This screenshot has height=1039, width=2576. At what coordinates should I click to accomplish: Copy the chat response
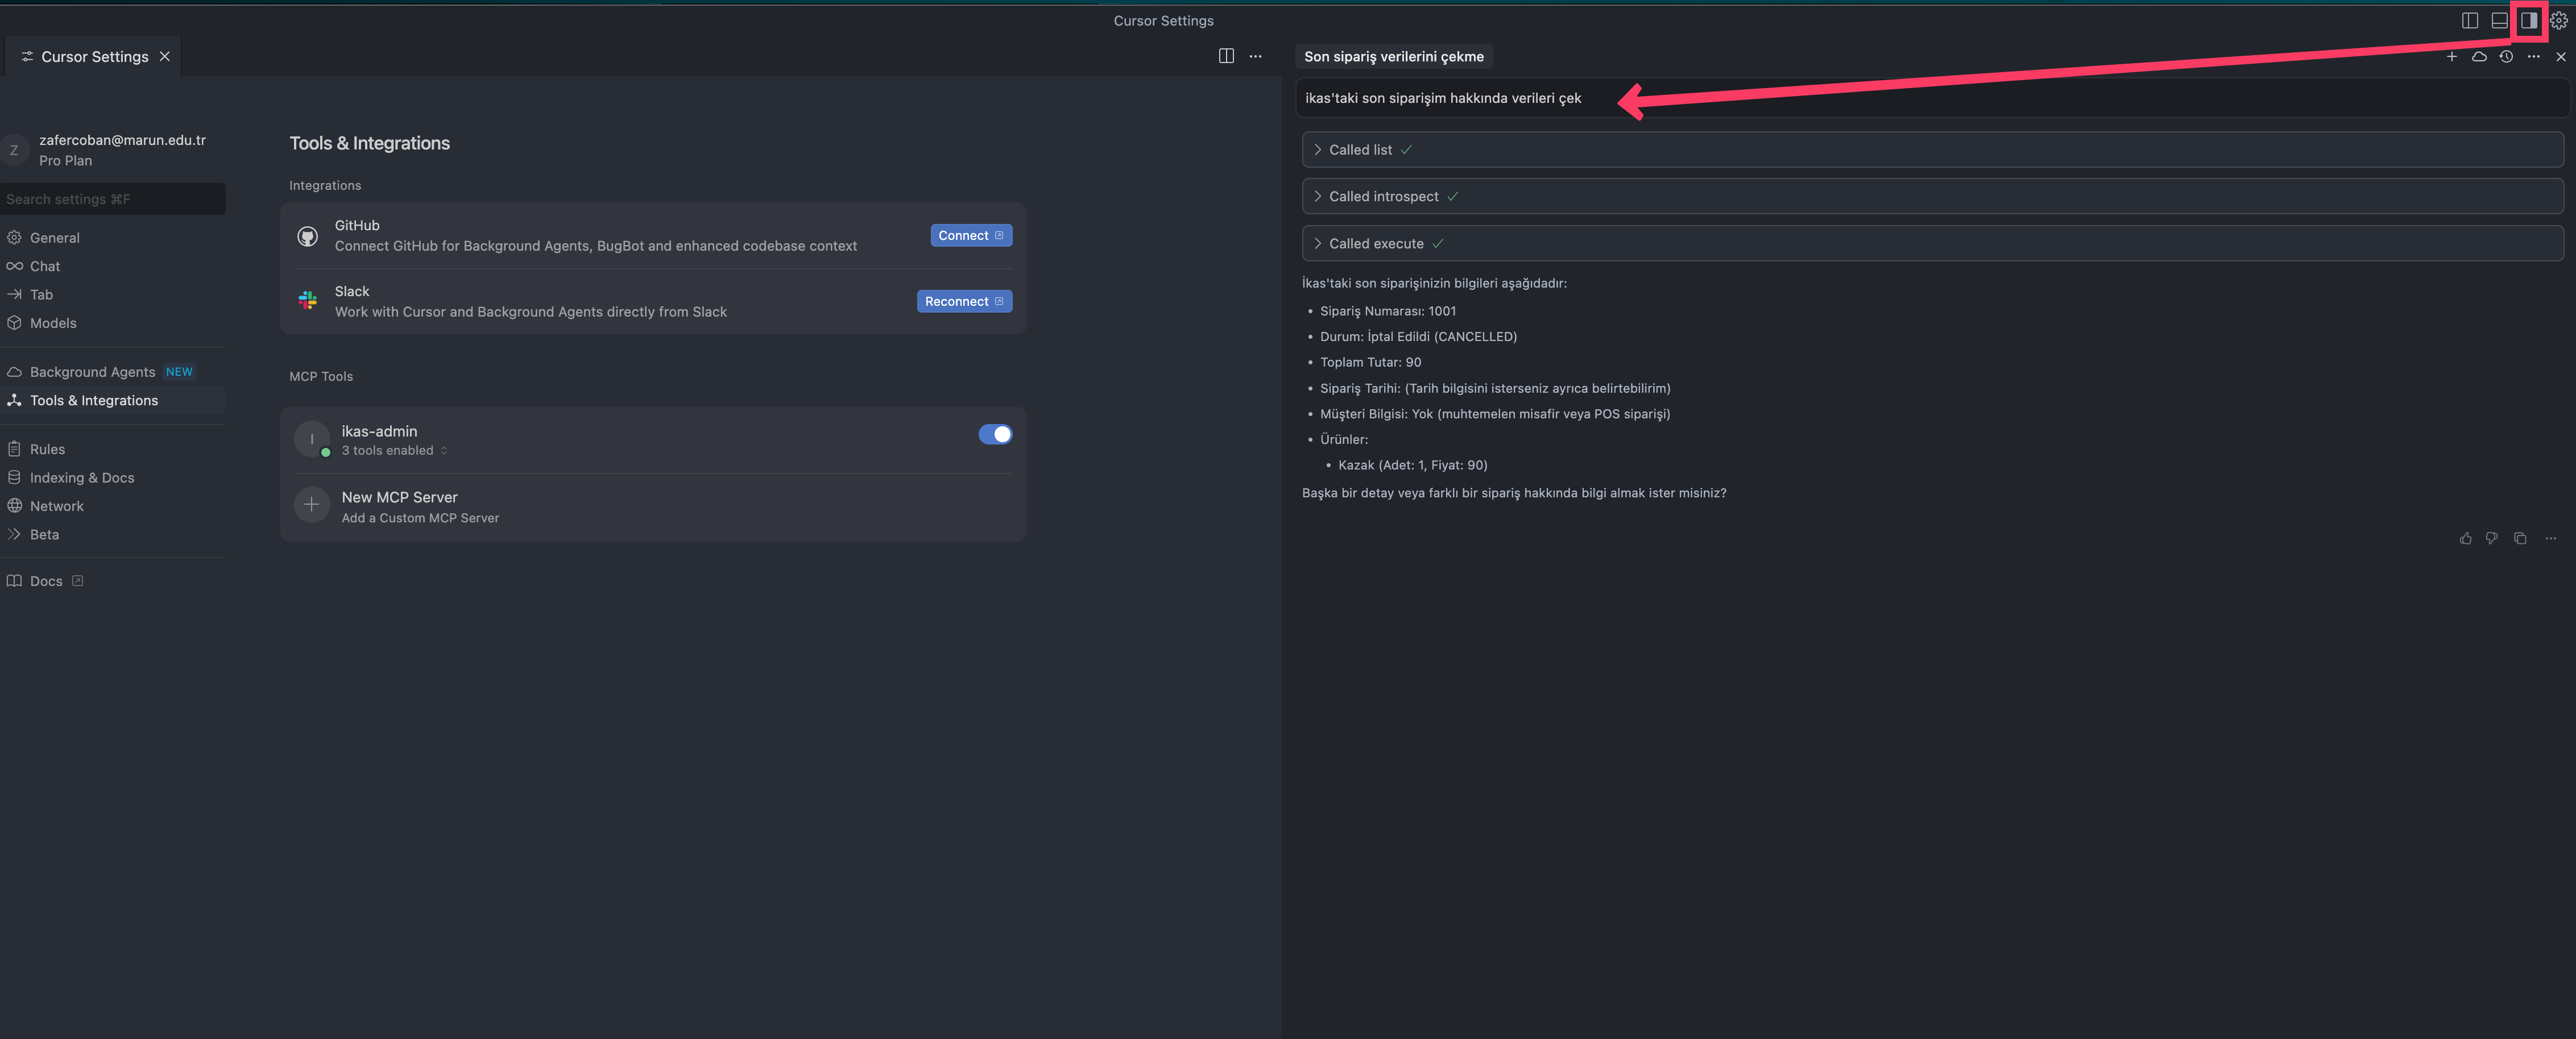pos(2520,538)
